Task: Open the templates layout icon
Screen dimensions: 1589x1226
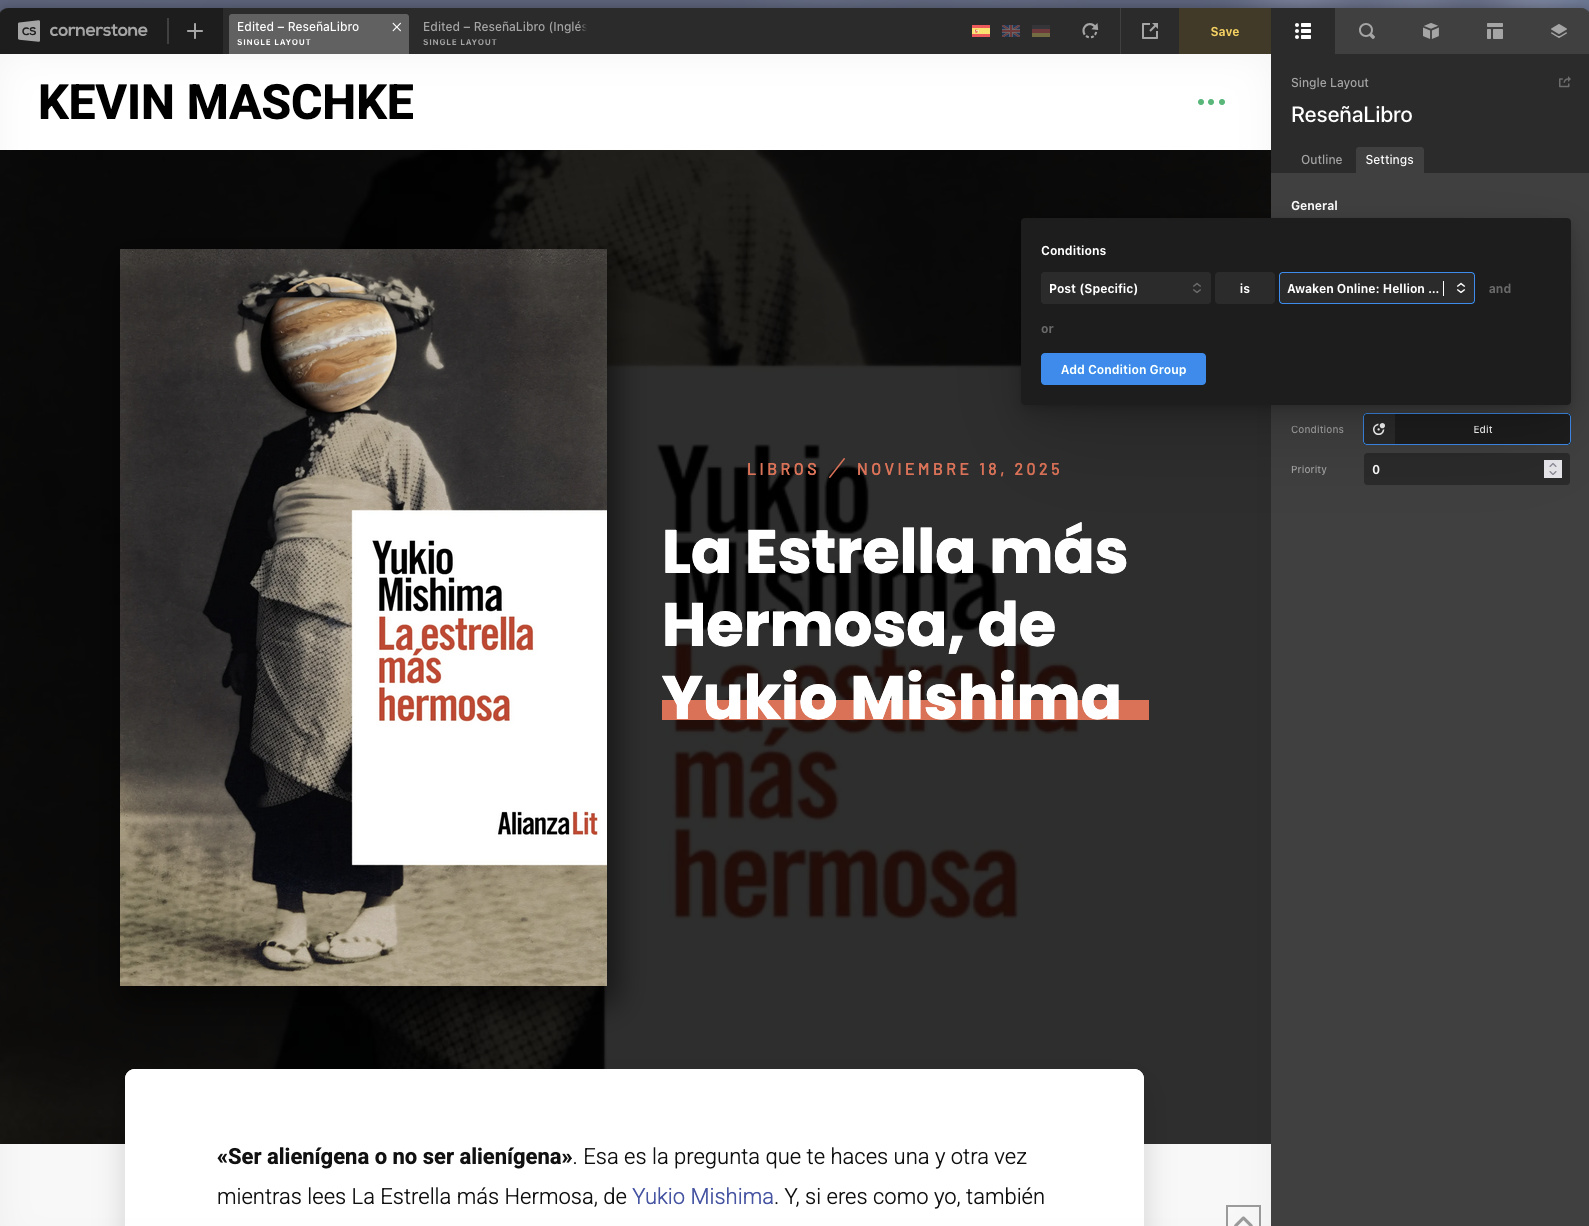Action: pos(1494,31)
